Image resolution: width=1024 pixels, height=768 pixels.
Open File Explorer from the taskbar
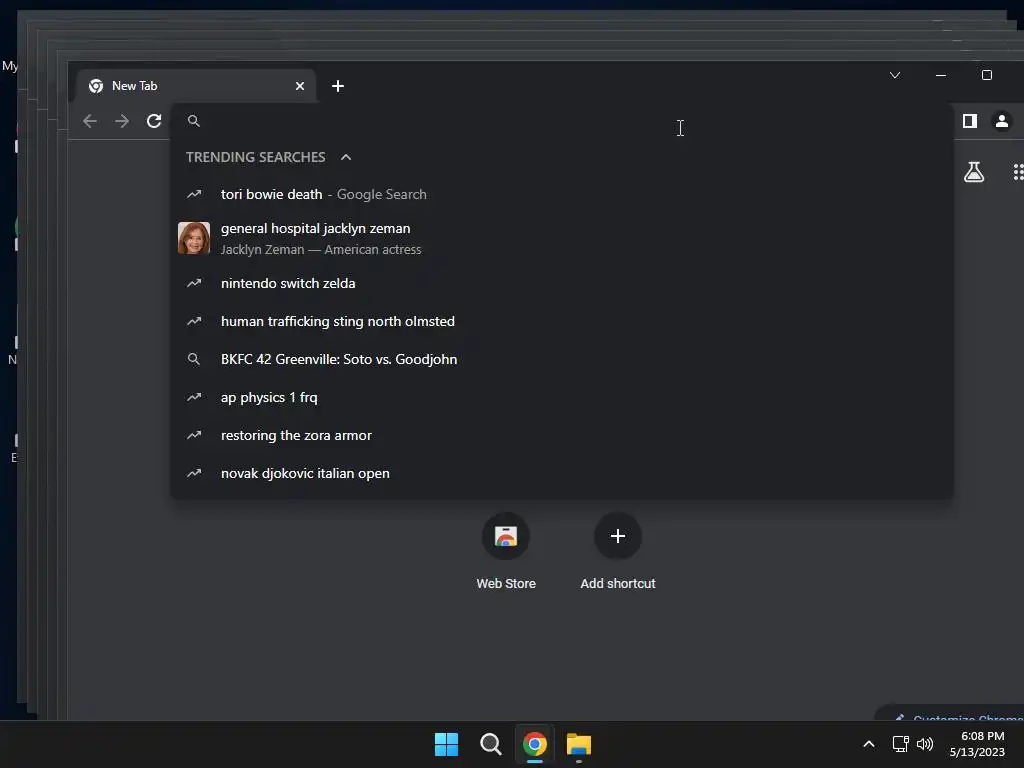pos(579,744)
